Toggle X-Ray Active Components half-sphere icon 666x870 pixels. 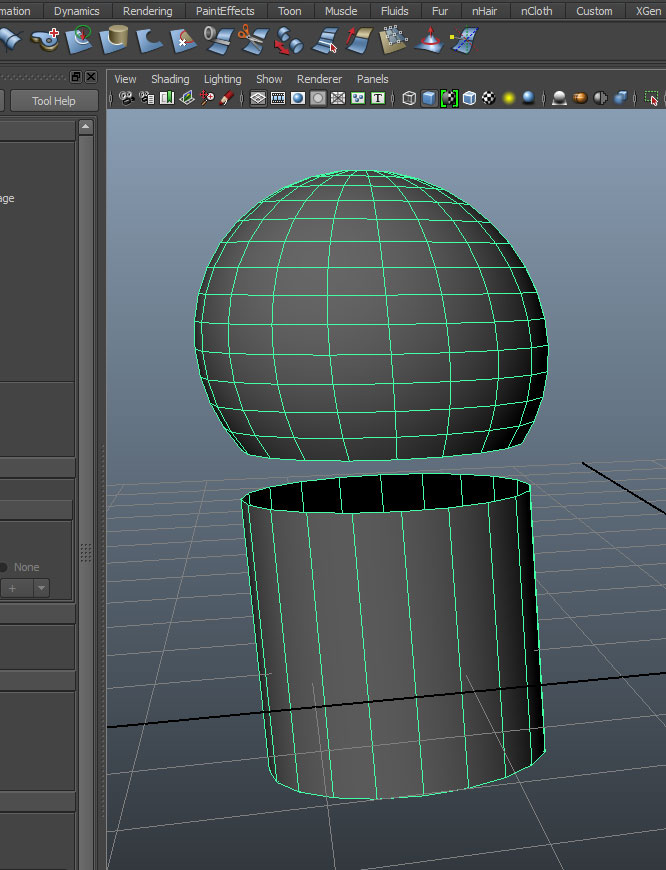point(601,98)
